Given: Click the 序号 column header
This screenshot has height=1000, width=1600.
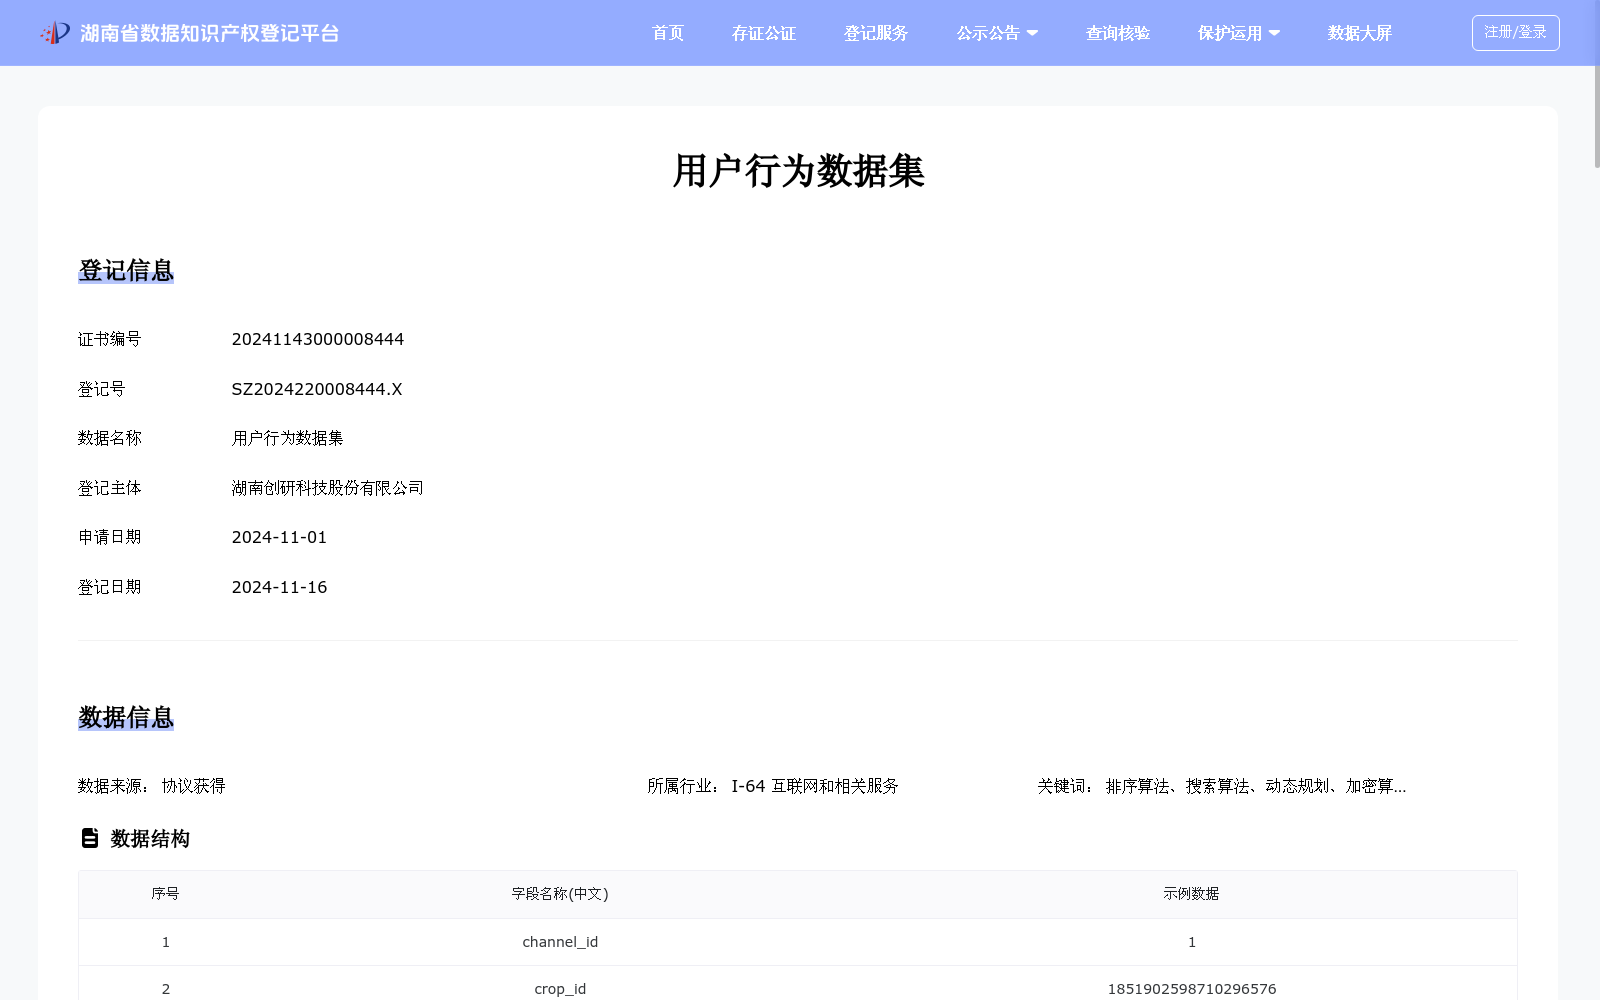Looking at the screenshot, I should point(165,893).
